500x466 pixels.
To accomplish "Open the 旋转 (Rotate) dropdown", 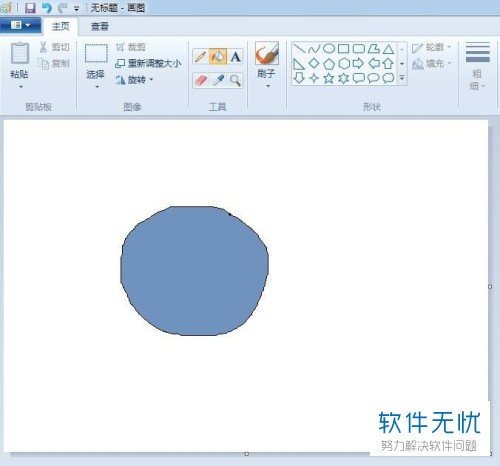I will 135,80.
